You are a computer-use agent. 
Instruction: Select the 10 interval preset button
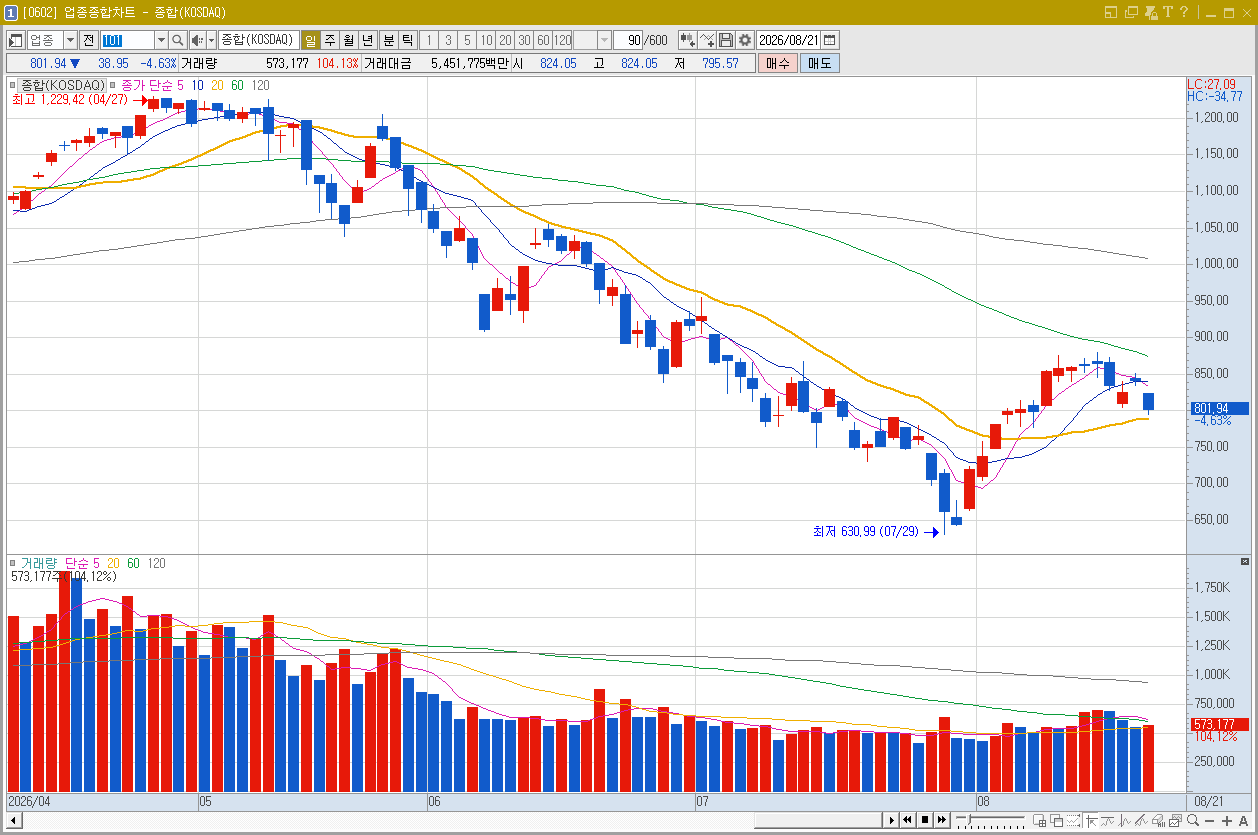tap(486, 40)
